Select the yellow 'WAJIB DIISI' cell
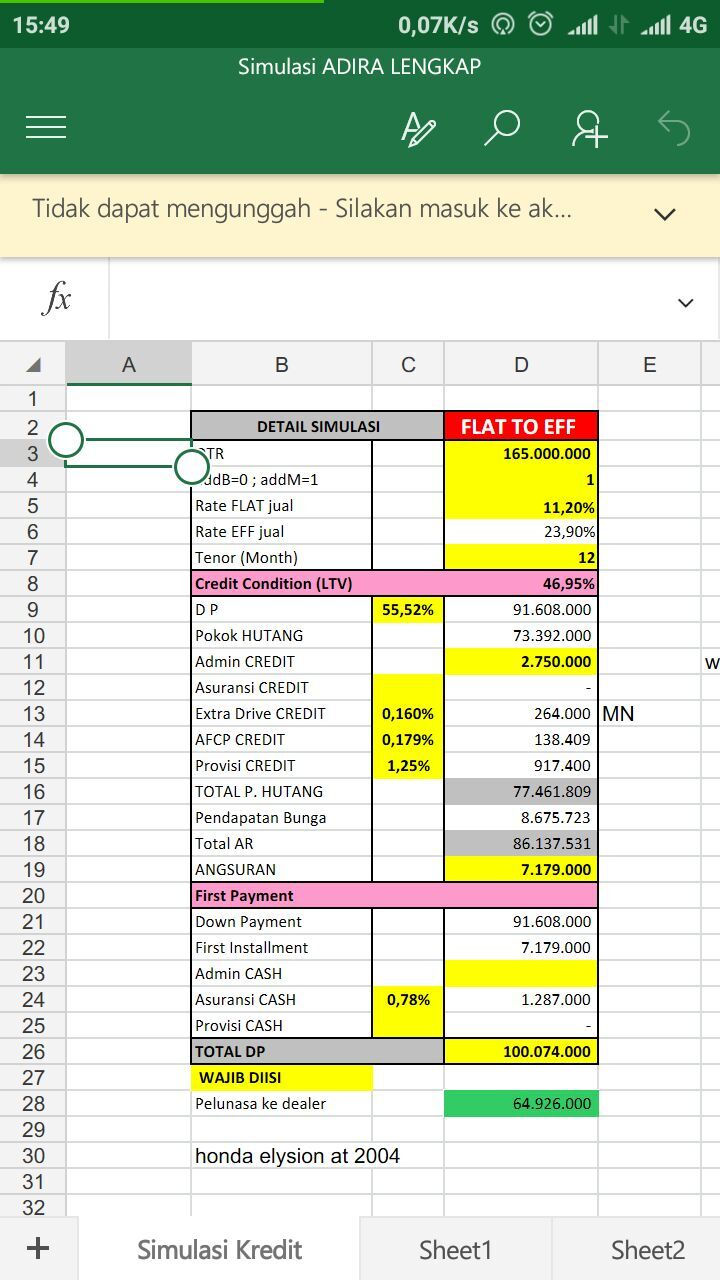The width and height of the screenshot is (720, 1280). (281, 1077)
